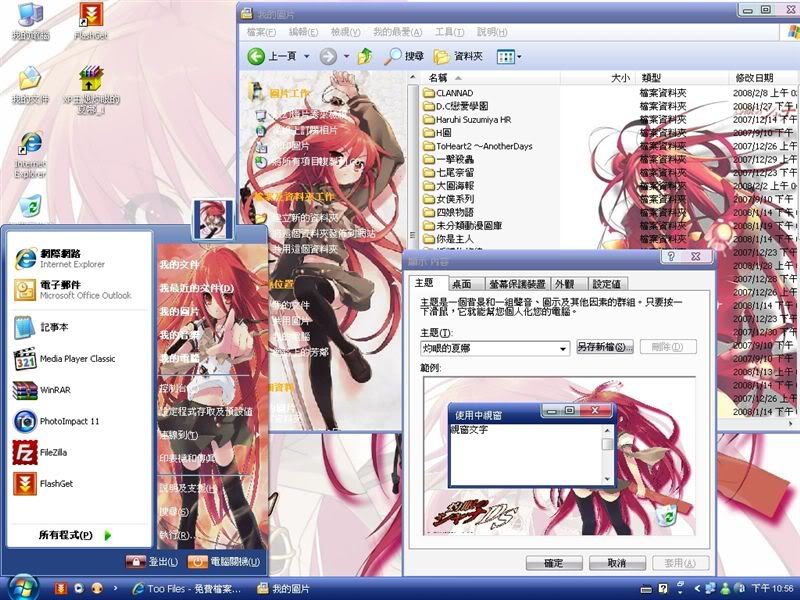Open 我的圖片 in Start menu right column
This screenshot has width=800, height=600.
(x=179, y=311)
